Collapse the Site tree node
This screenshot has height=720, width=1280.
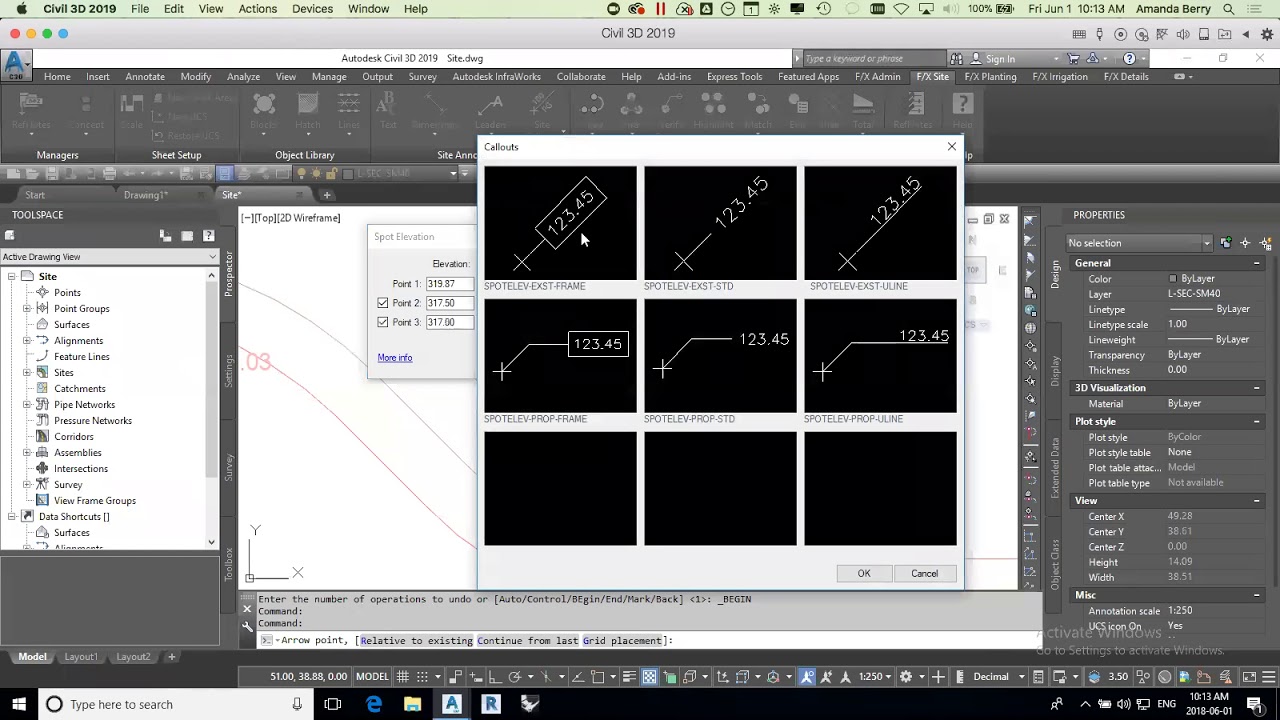point(11,277)
